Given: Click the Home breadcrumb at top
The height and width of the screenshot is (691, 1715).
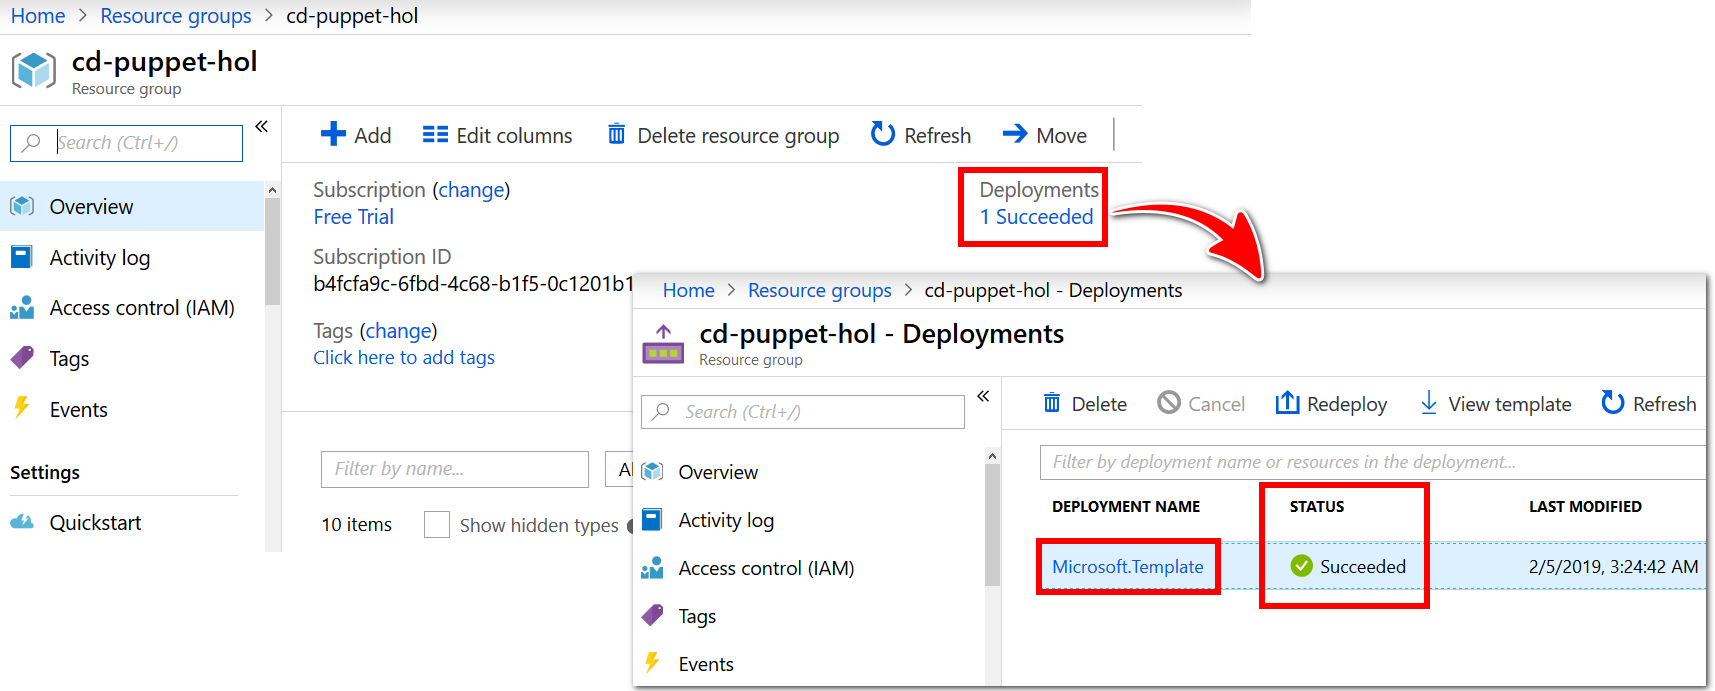Looking at the screenshot, I should click(38, 16).
